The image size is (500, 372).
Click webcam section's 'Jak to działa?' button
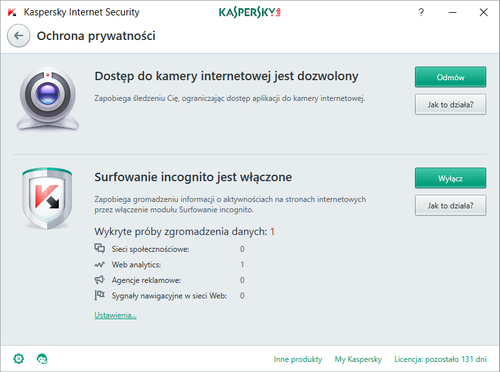pos(450,104)
